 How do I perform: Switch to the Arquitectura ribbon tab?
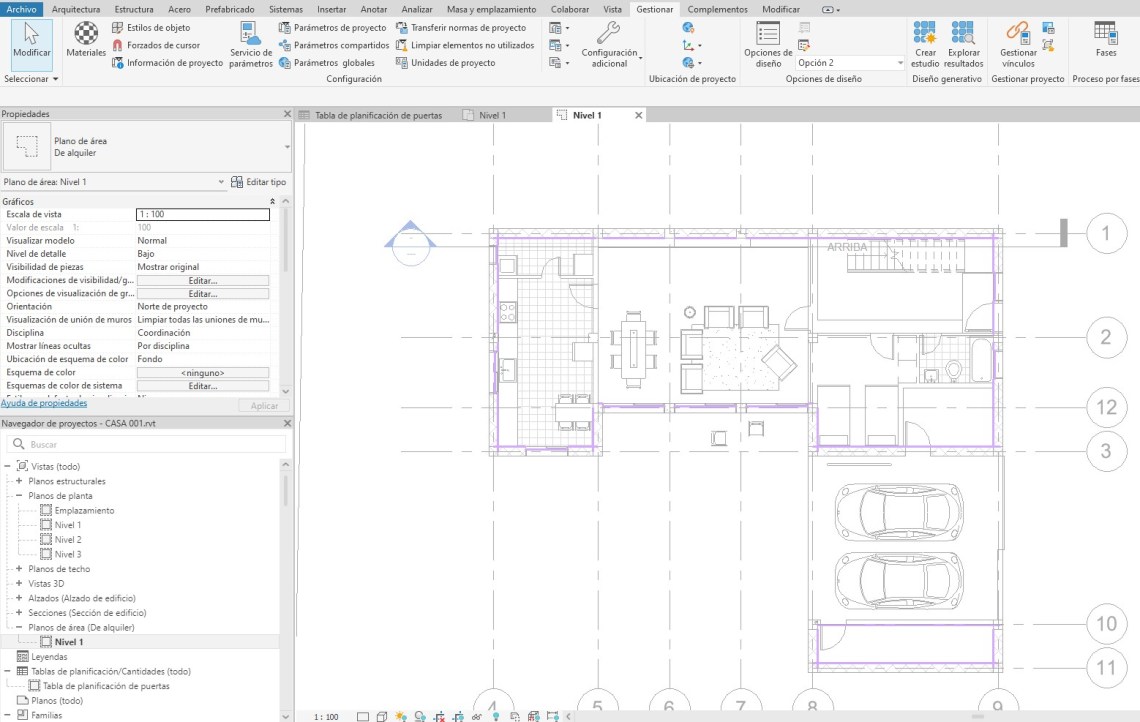pyautogui.click(x=75, y=9)
